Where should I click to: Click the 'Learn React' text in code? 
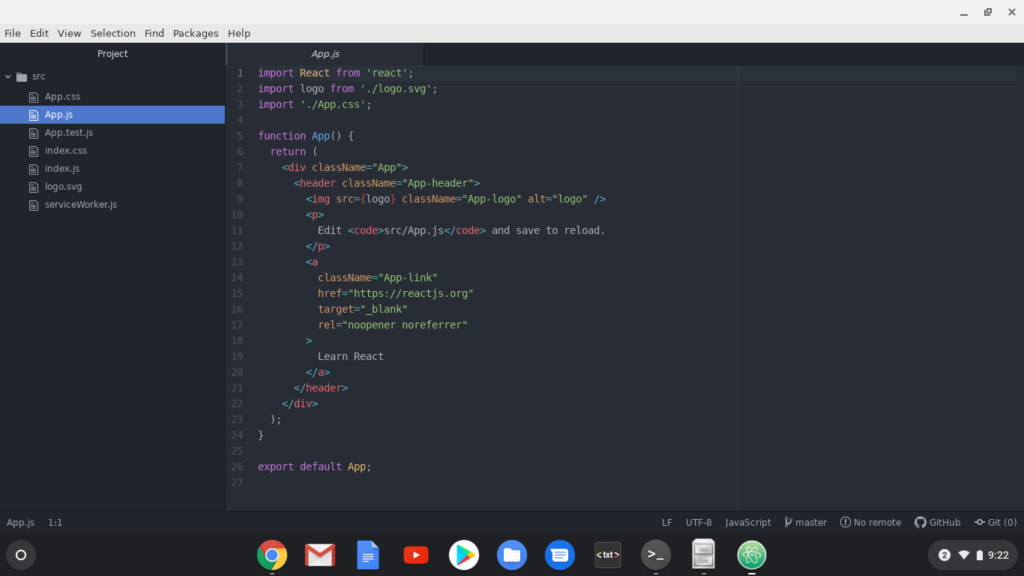coord(351,357)
